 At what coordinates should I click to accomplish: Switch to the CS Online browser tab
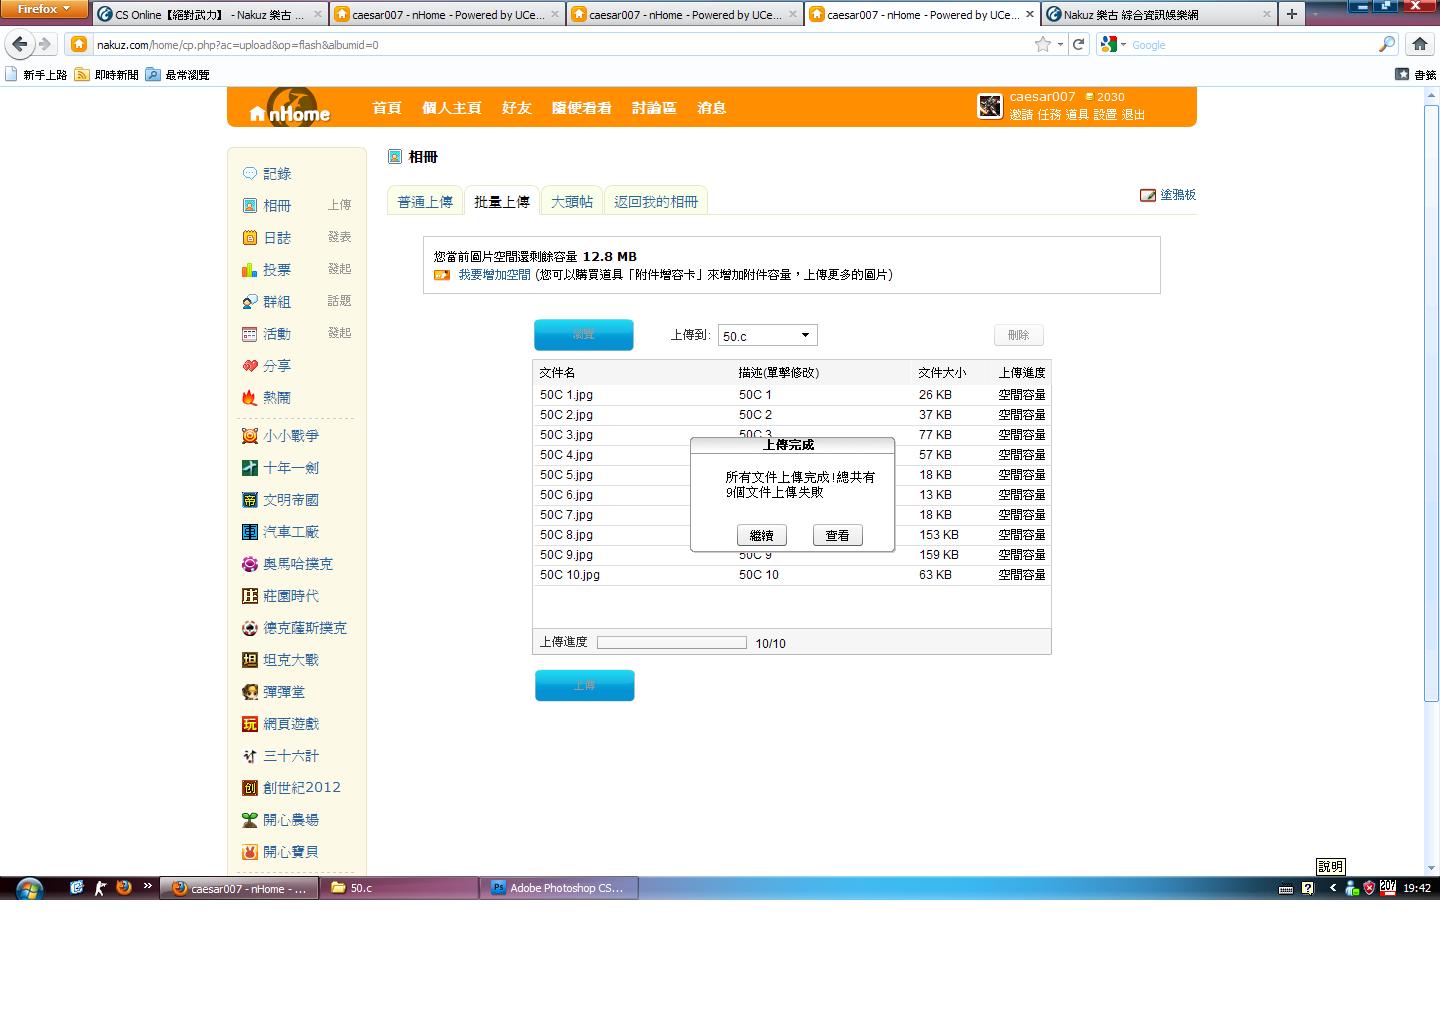210,14
